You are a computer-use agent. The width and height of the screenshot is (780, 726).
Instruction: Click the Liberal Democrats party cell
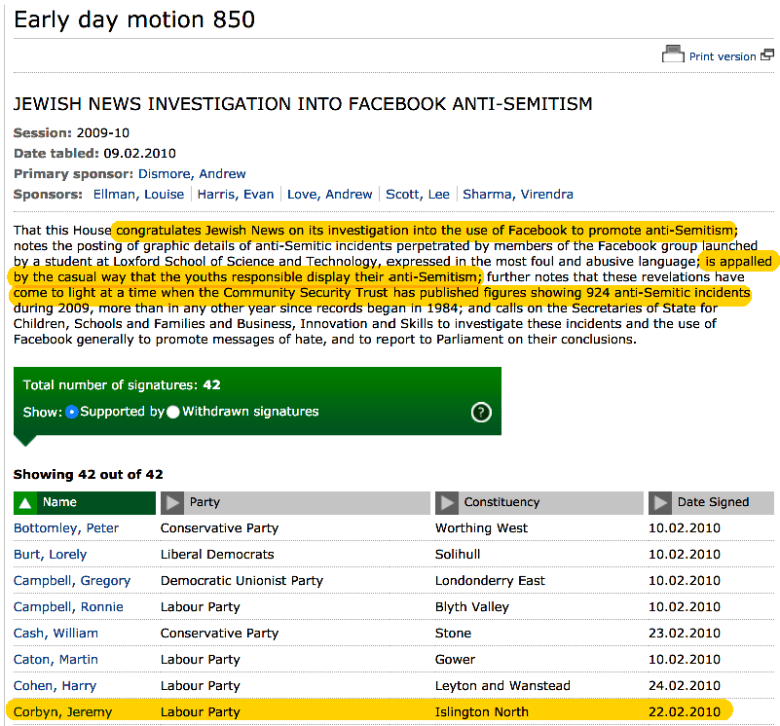coord(217,554)
